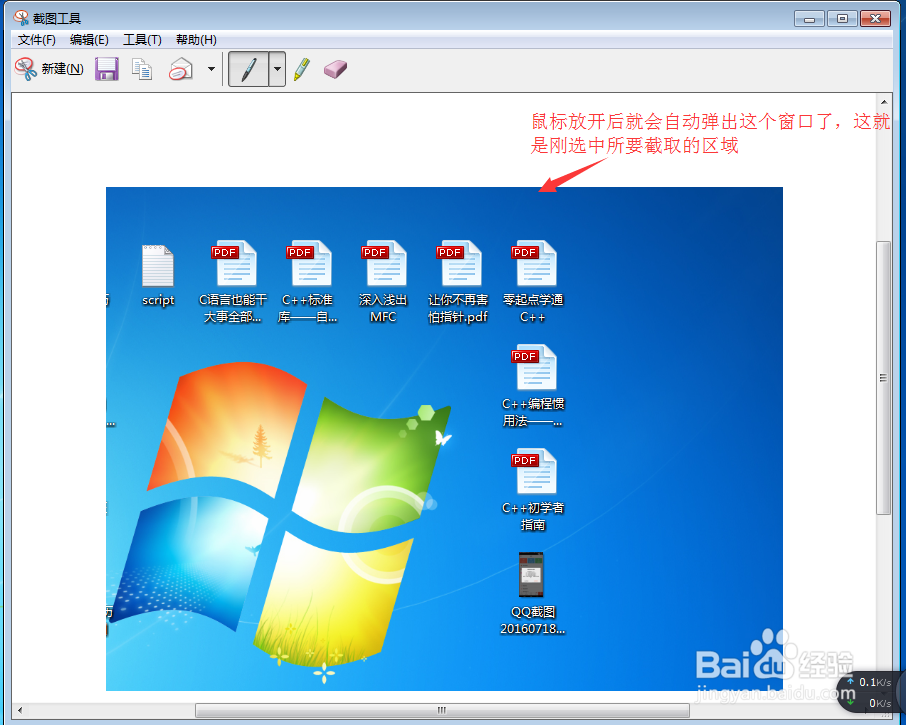This screenshot has height=725, width=906.
Task: Open the 帮助(H) menu
Action: (196, 40)
